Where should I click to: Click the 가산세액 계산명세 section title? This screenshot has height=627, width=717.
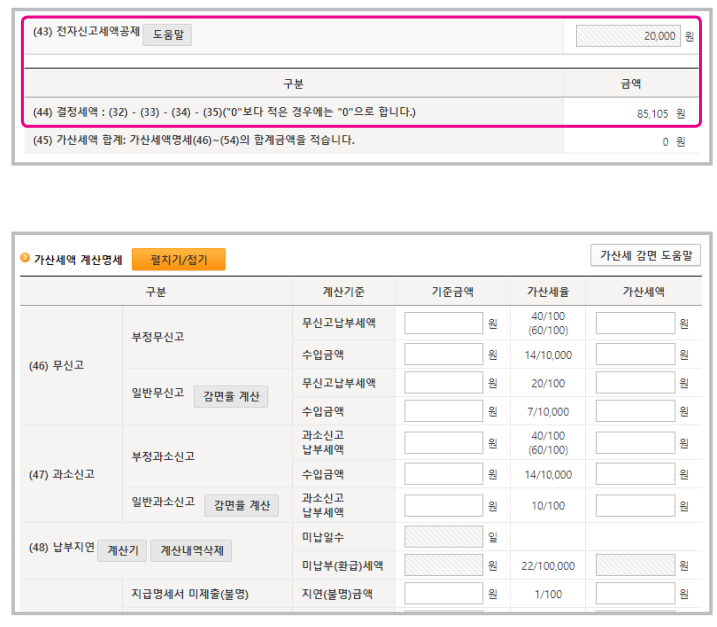78,260
